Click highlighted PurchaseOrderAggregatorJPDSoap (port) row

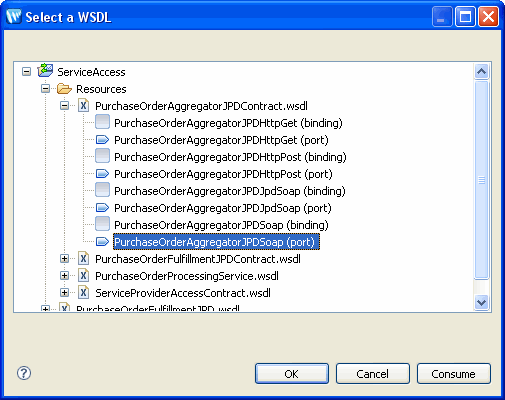point(216,242)
